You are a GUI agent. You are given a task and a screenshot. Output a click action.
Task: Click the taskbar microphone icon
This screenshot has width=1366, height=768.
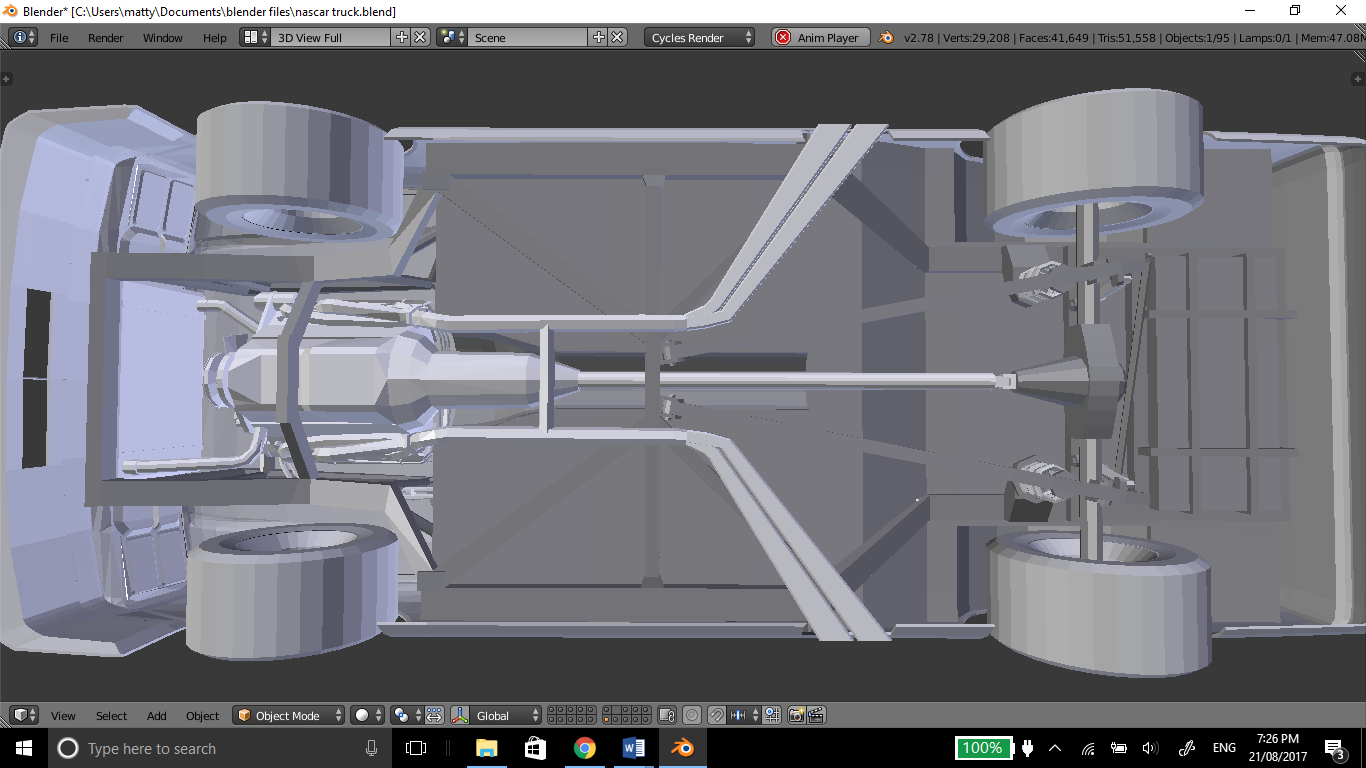[372, 748]
